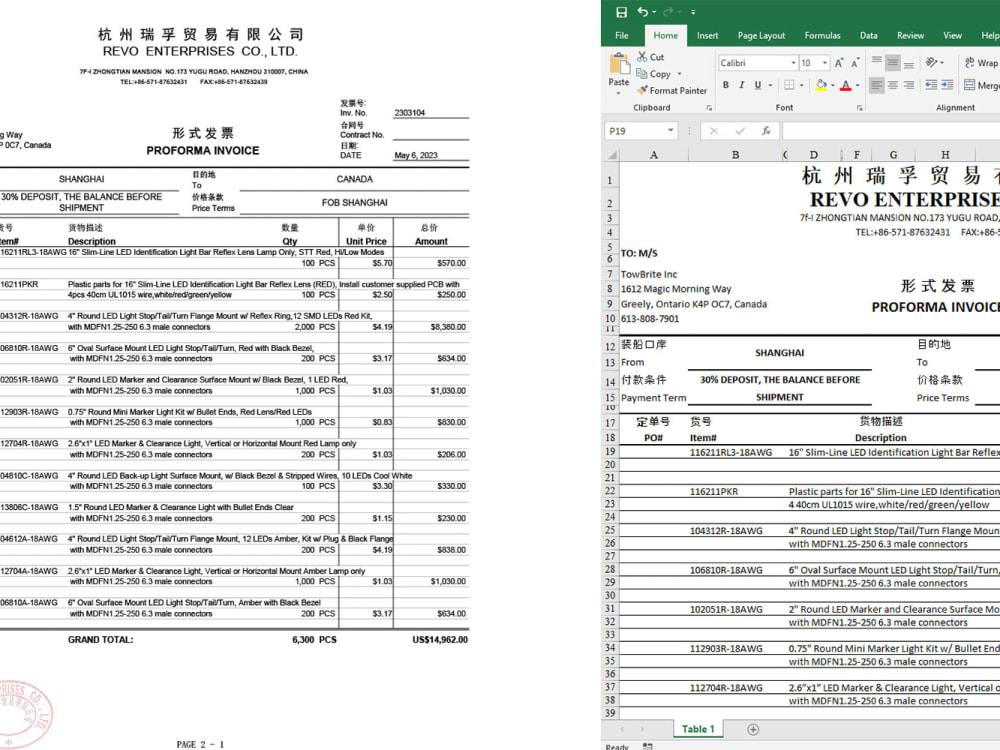1000x750 pixels.
Task: Open the View ribbon tab
Action: pyautogui.click(x=952, y=36)
